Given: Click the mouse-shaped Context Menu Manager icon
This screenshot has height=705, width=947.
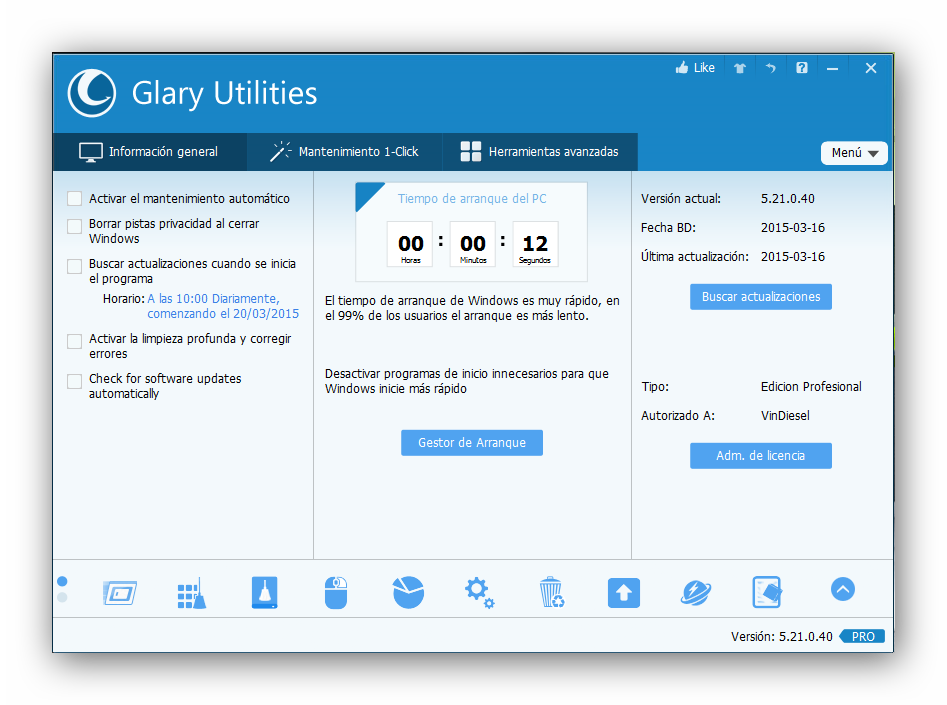Looking at the screenshot, I should pyautogui.click(x=336, y=592).
